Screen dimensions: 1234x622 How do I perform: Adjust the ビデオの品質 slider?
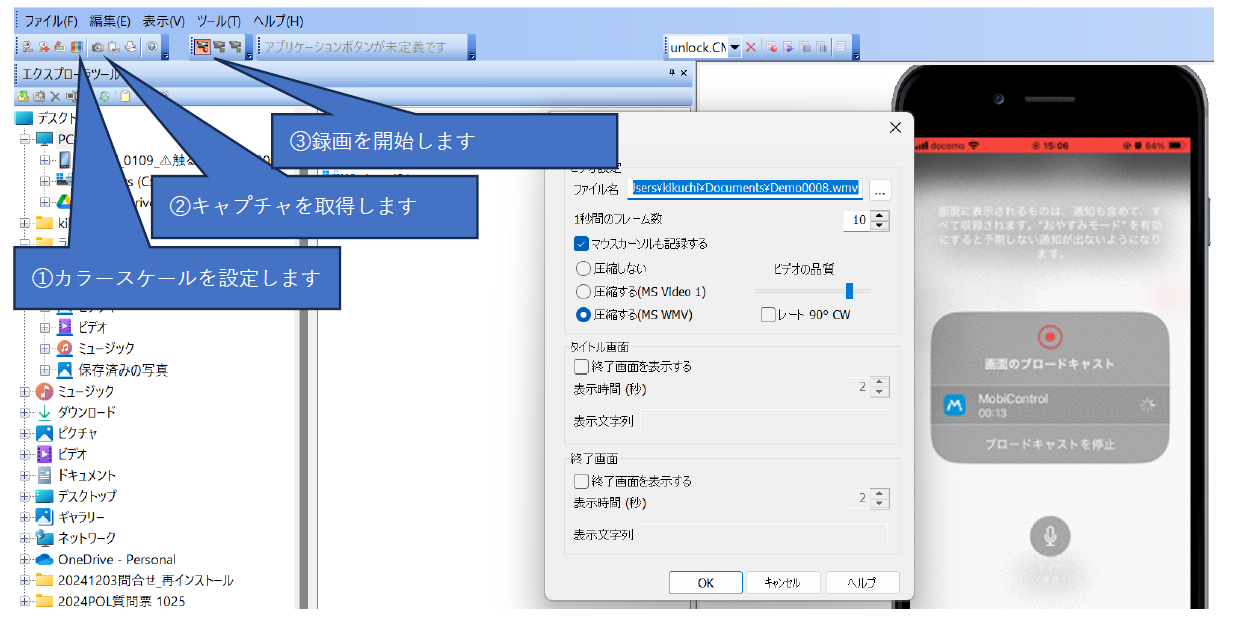(849, 291)
